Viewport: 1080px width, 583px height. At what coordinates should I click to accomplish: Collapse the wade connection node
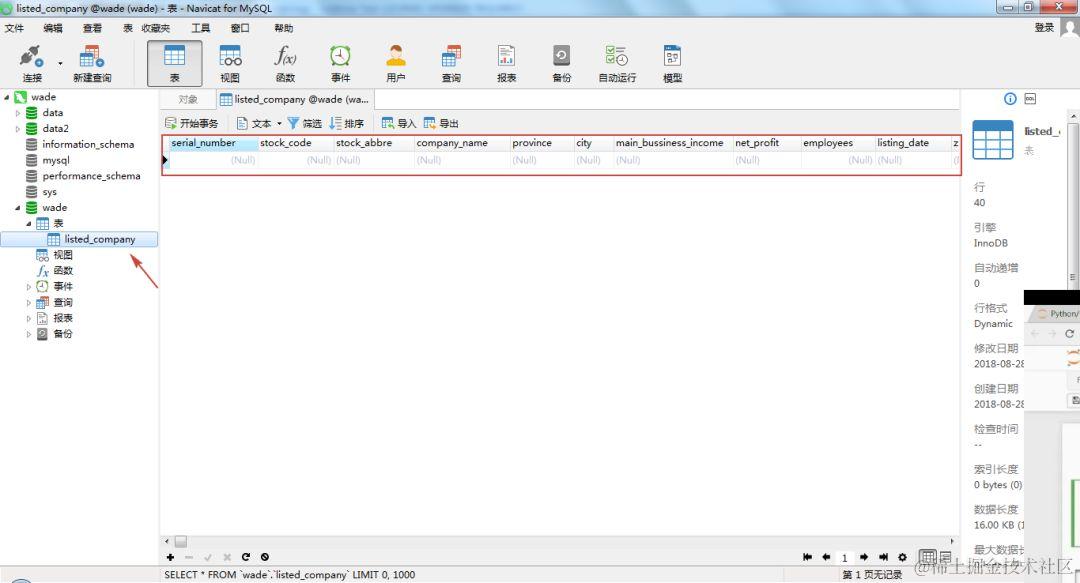(x=6, y=97)
